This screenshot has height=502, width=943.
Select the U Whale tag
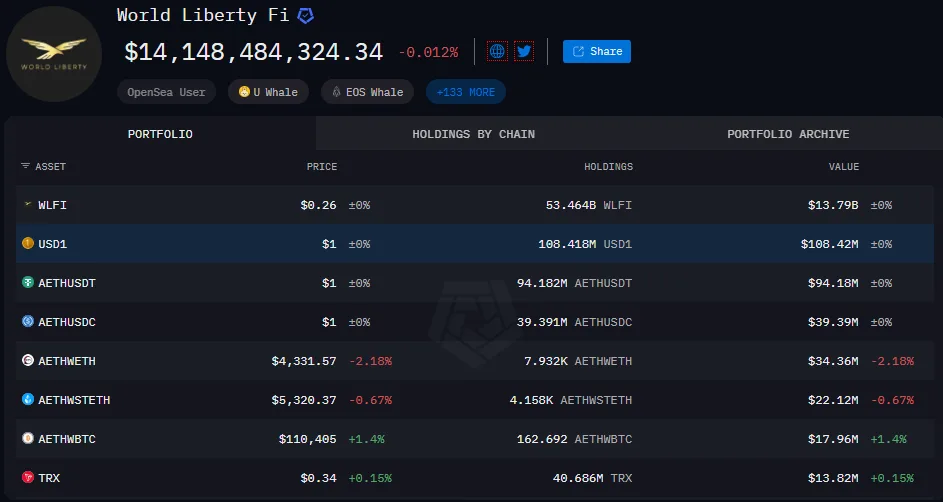pos(268,92)
